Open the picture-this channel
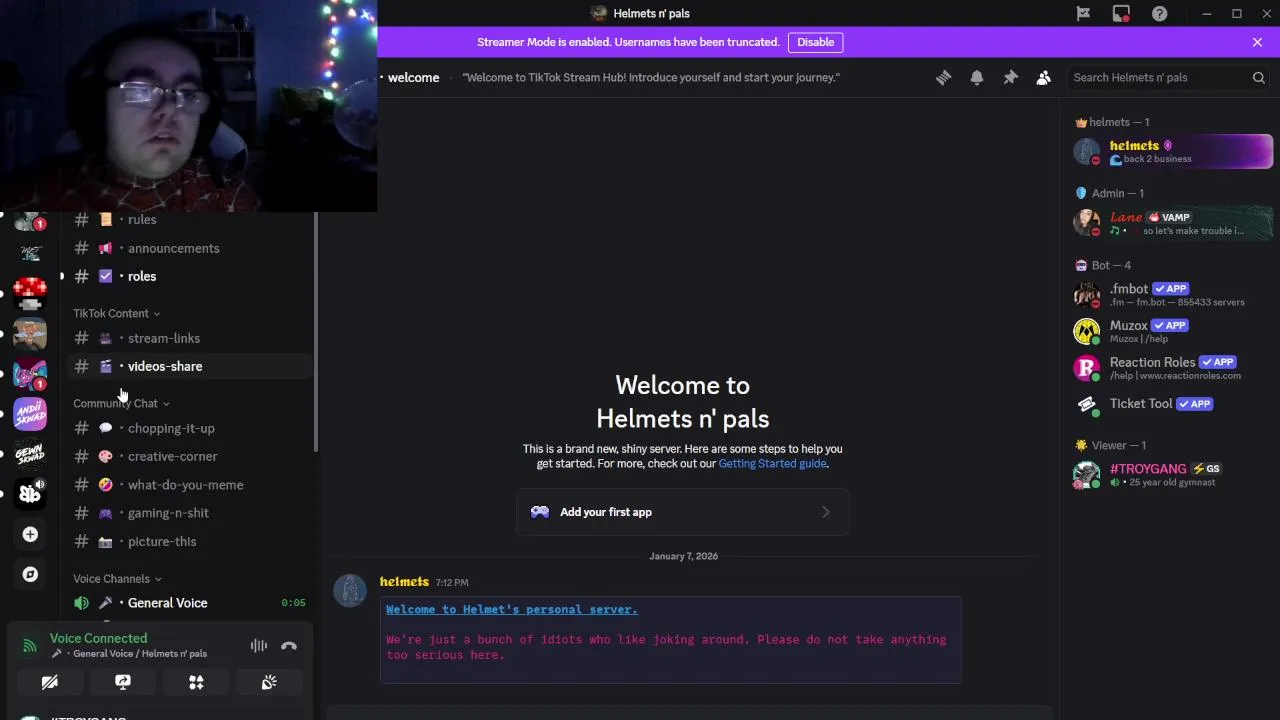 tap(188, 541)
